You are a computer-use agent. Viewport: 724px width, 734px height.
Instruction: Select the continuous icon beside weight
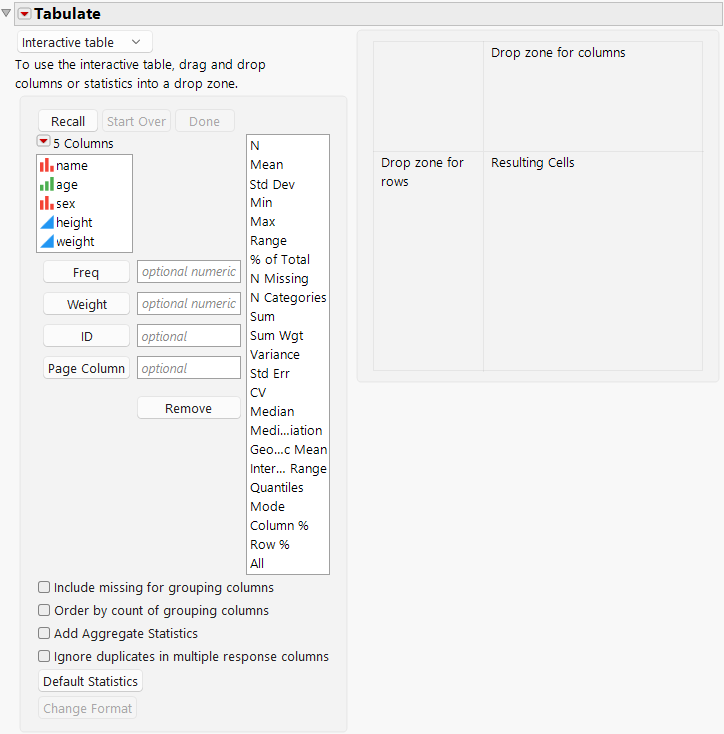pyautogui.click(x=46, y=242)
